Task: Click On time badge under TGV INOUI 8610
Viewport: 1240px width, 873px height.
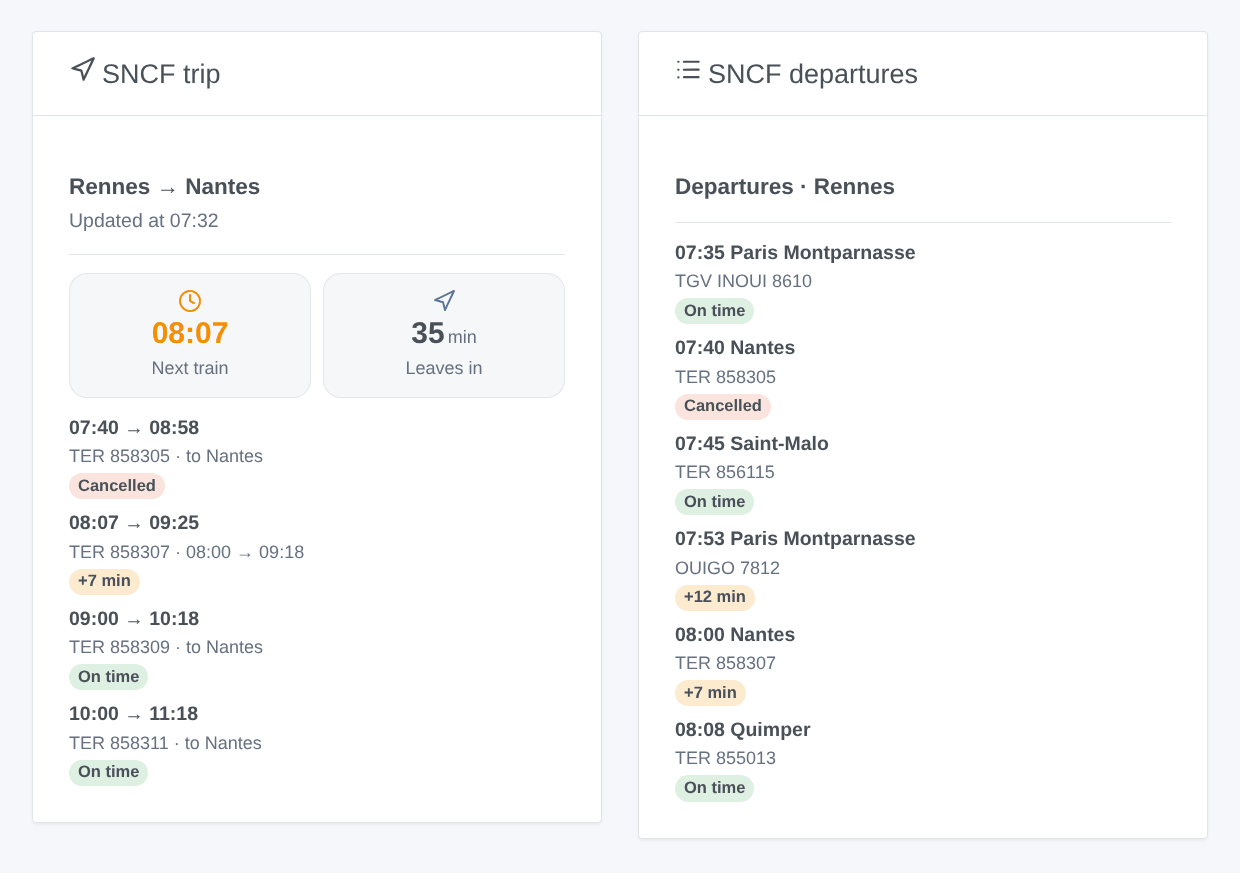Action: click(714, 311)
